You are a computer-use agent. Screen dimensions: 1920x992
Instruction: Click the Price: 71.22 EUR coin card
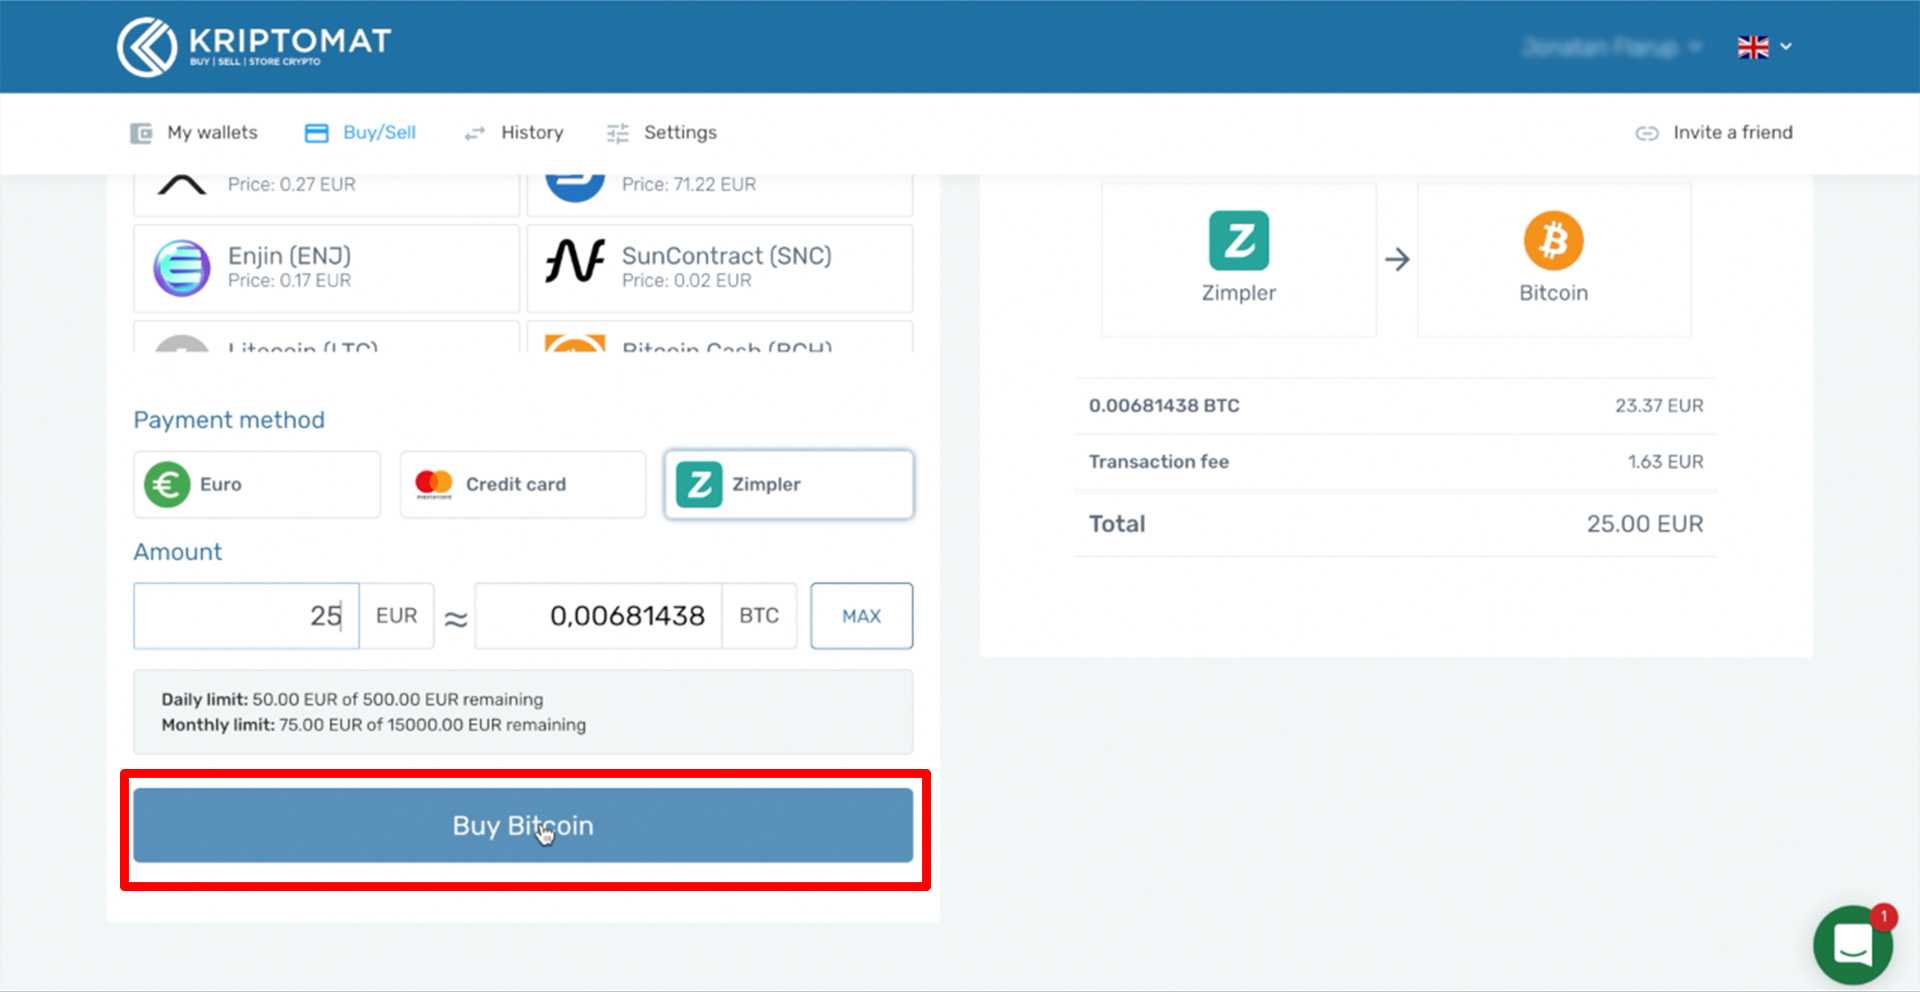[x=720, y=195]
